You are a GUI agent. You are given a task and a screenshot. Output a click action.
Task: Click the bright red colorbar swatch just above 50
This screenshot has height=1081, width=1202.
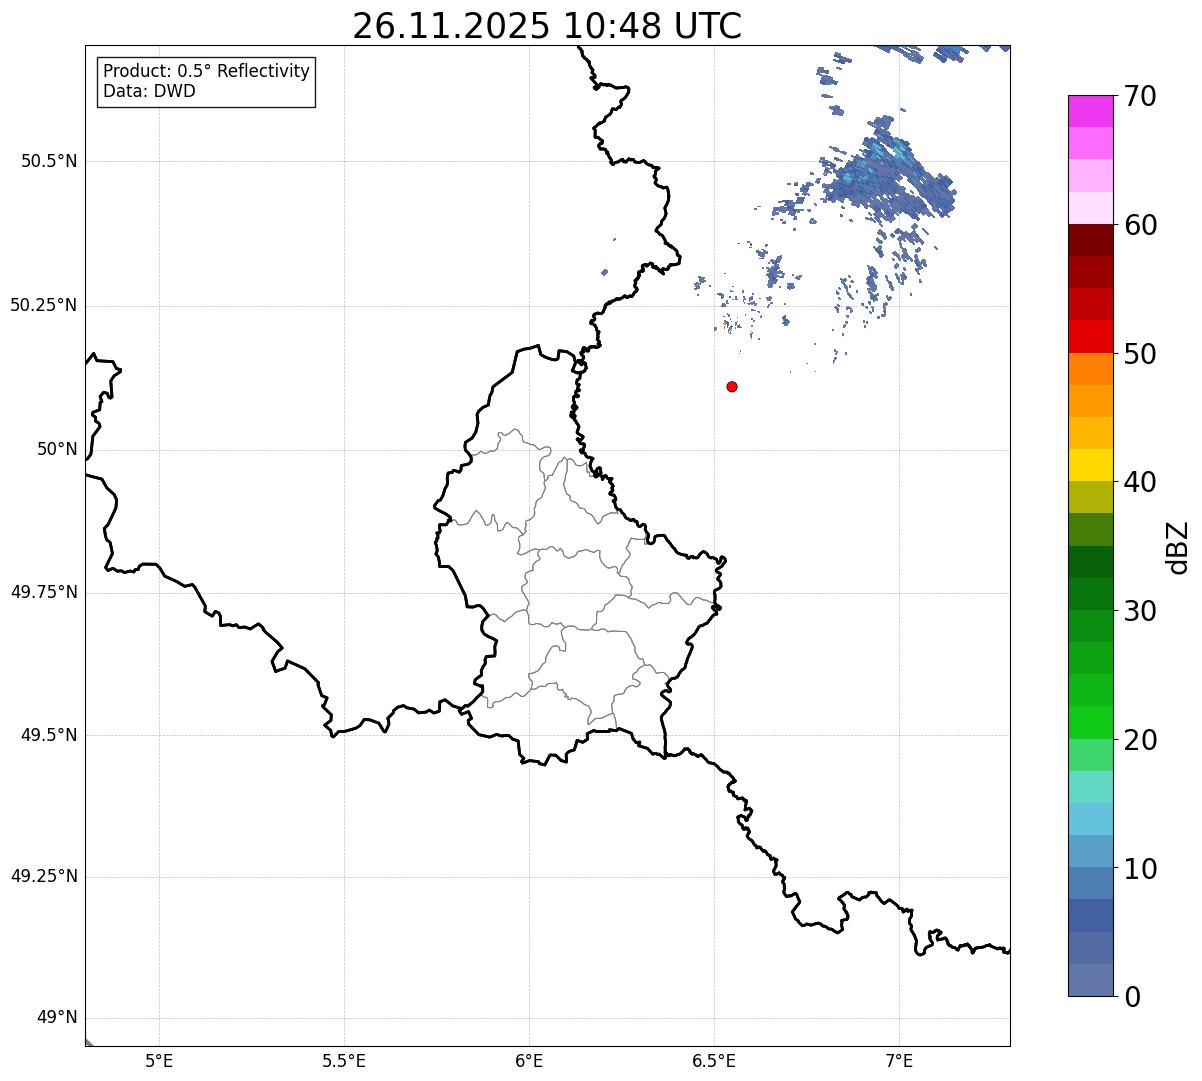tap(1090, 337)
